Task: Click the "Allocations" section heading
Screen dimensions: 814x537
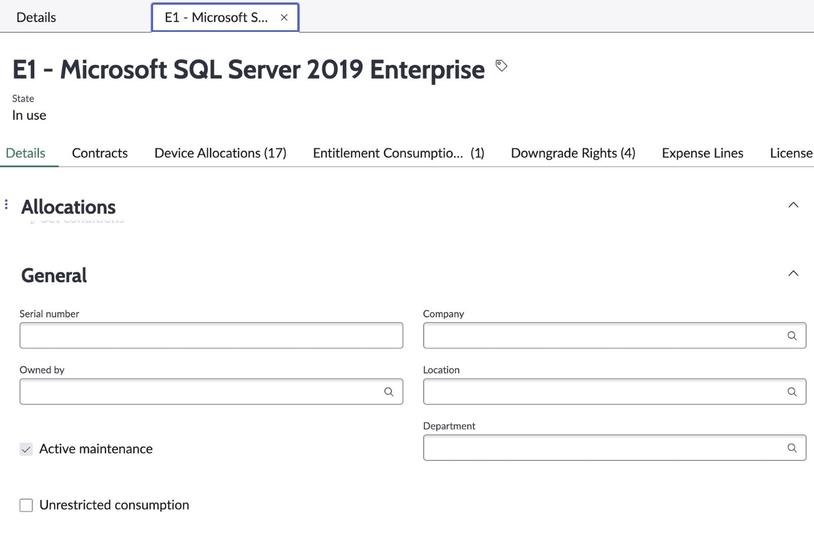Action: click(x=69, y=207)
